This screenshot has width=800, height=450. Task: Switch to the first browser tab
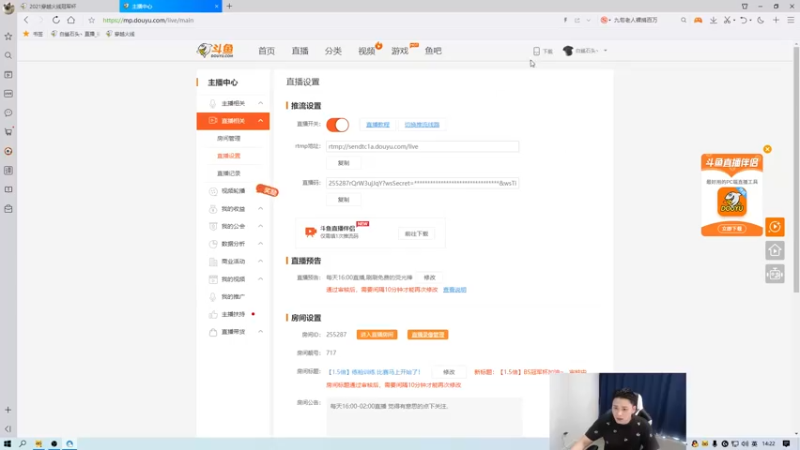(68, 6)
